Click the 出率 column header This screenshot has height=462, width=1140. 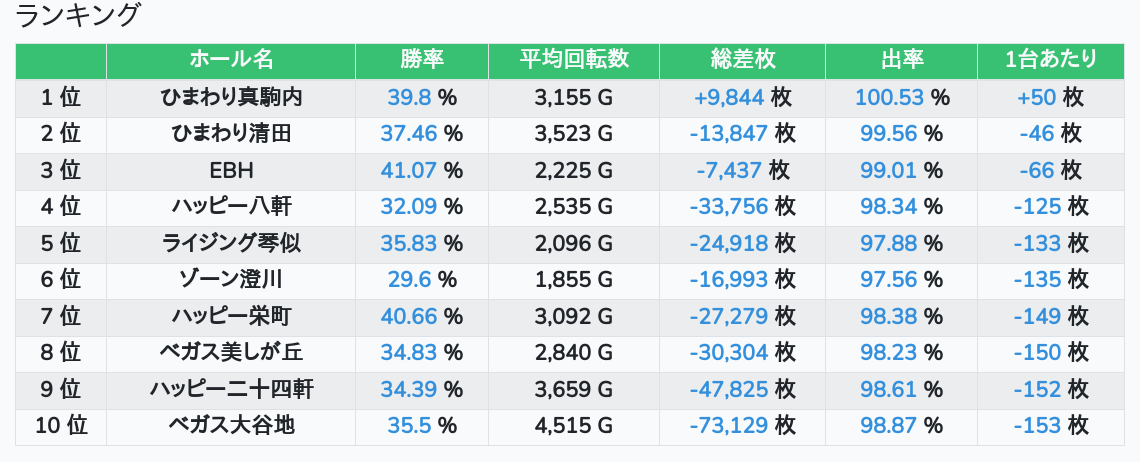point(901,60)
